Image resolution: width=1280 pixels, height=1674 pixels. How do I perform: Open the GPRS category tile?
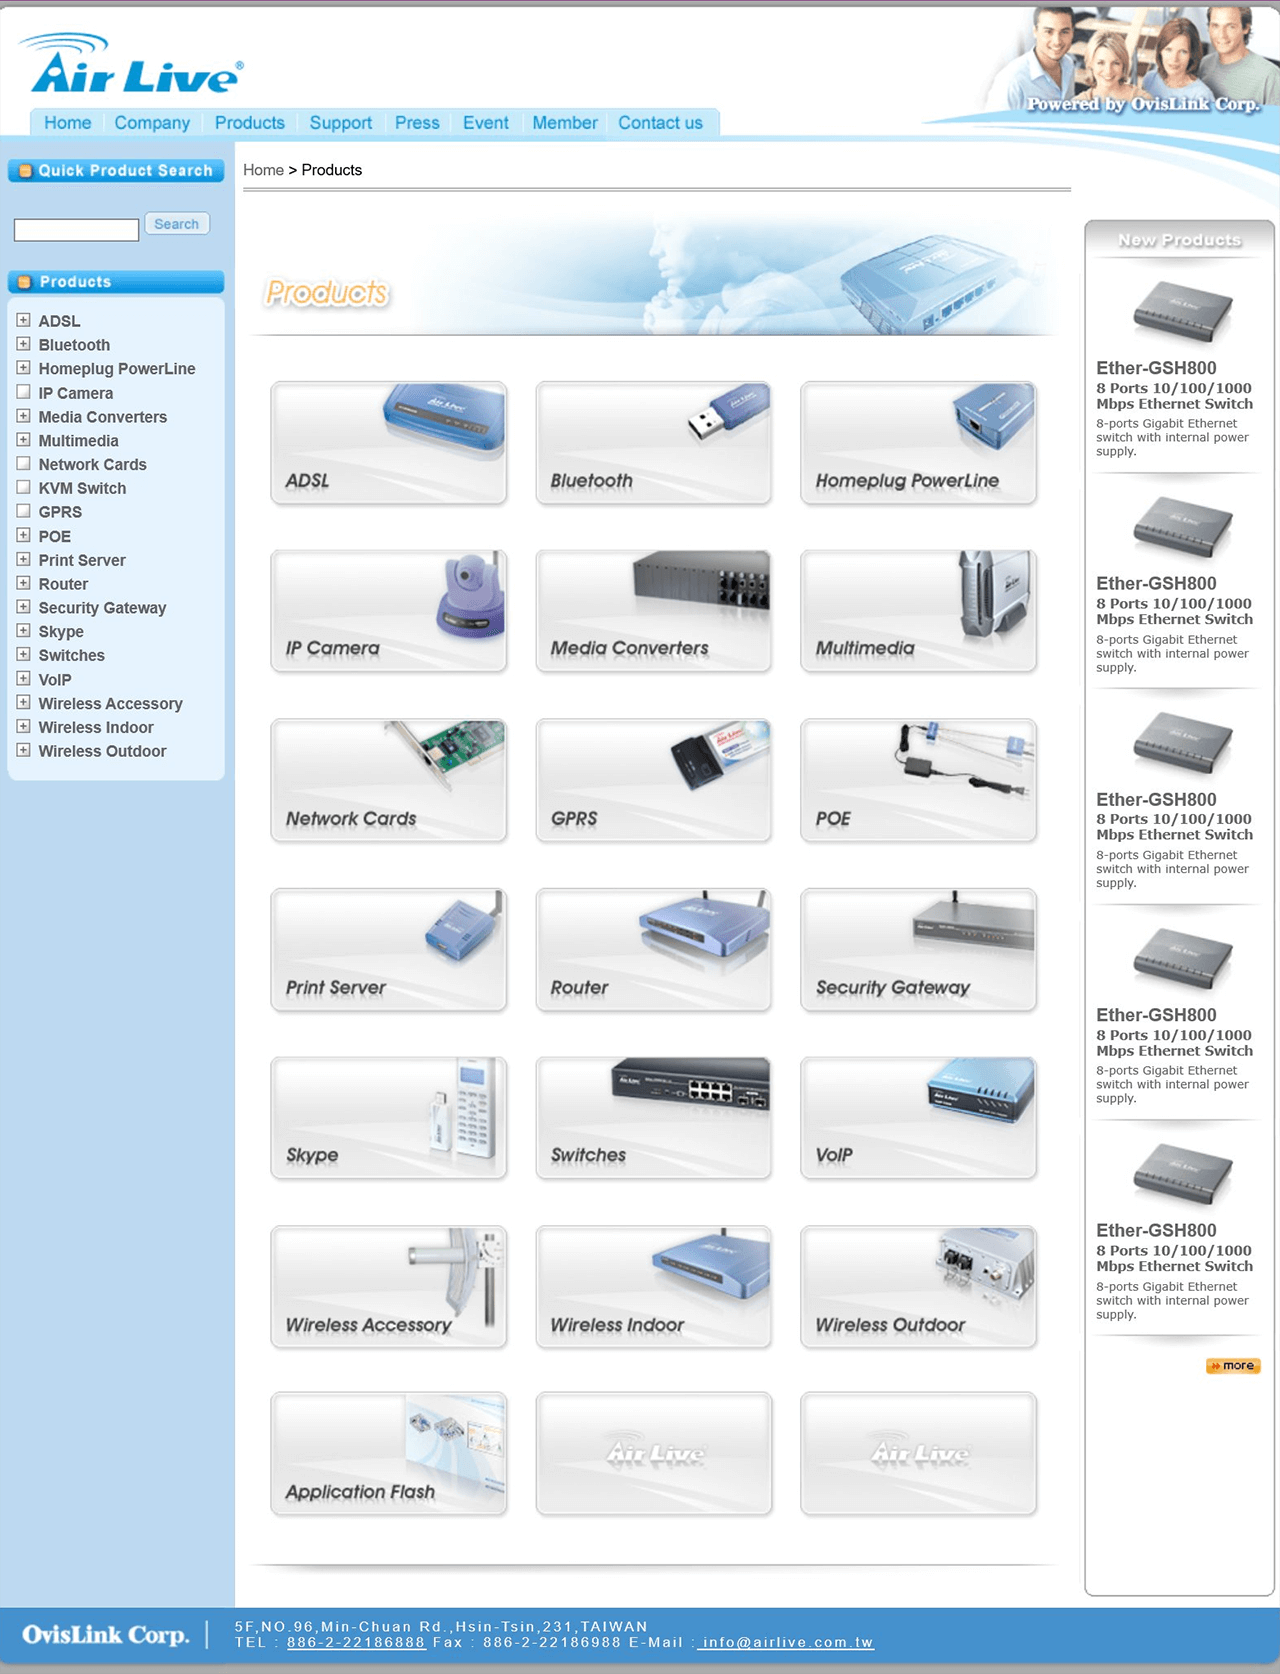pos(653,780)
